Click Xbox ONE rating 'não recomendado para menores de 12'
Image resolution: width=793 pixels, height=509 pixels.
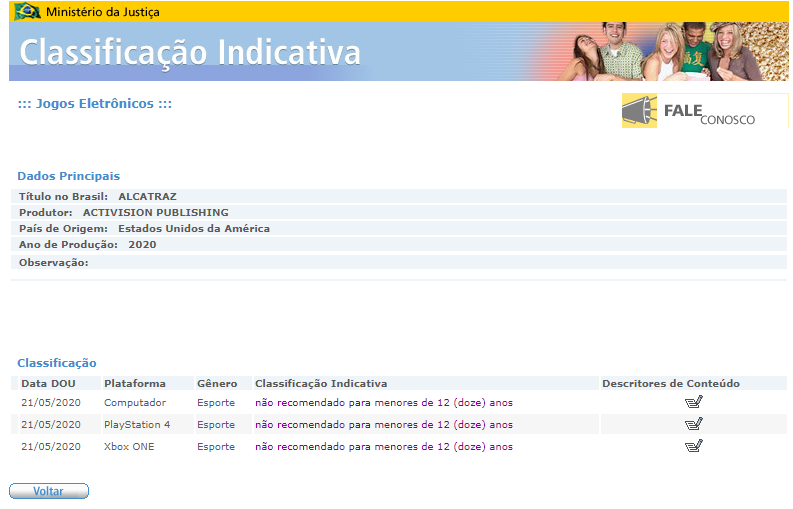[384, 447]
